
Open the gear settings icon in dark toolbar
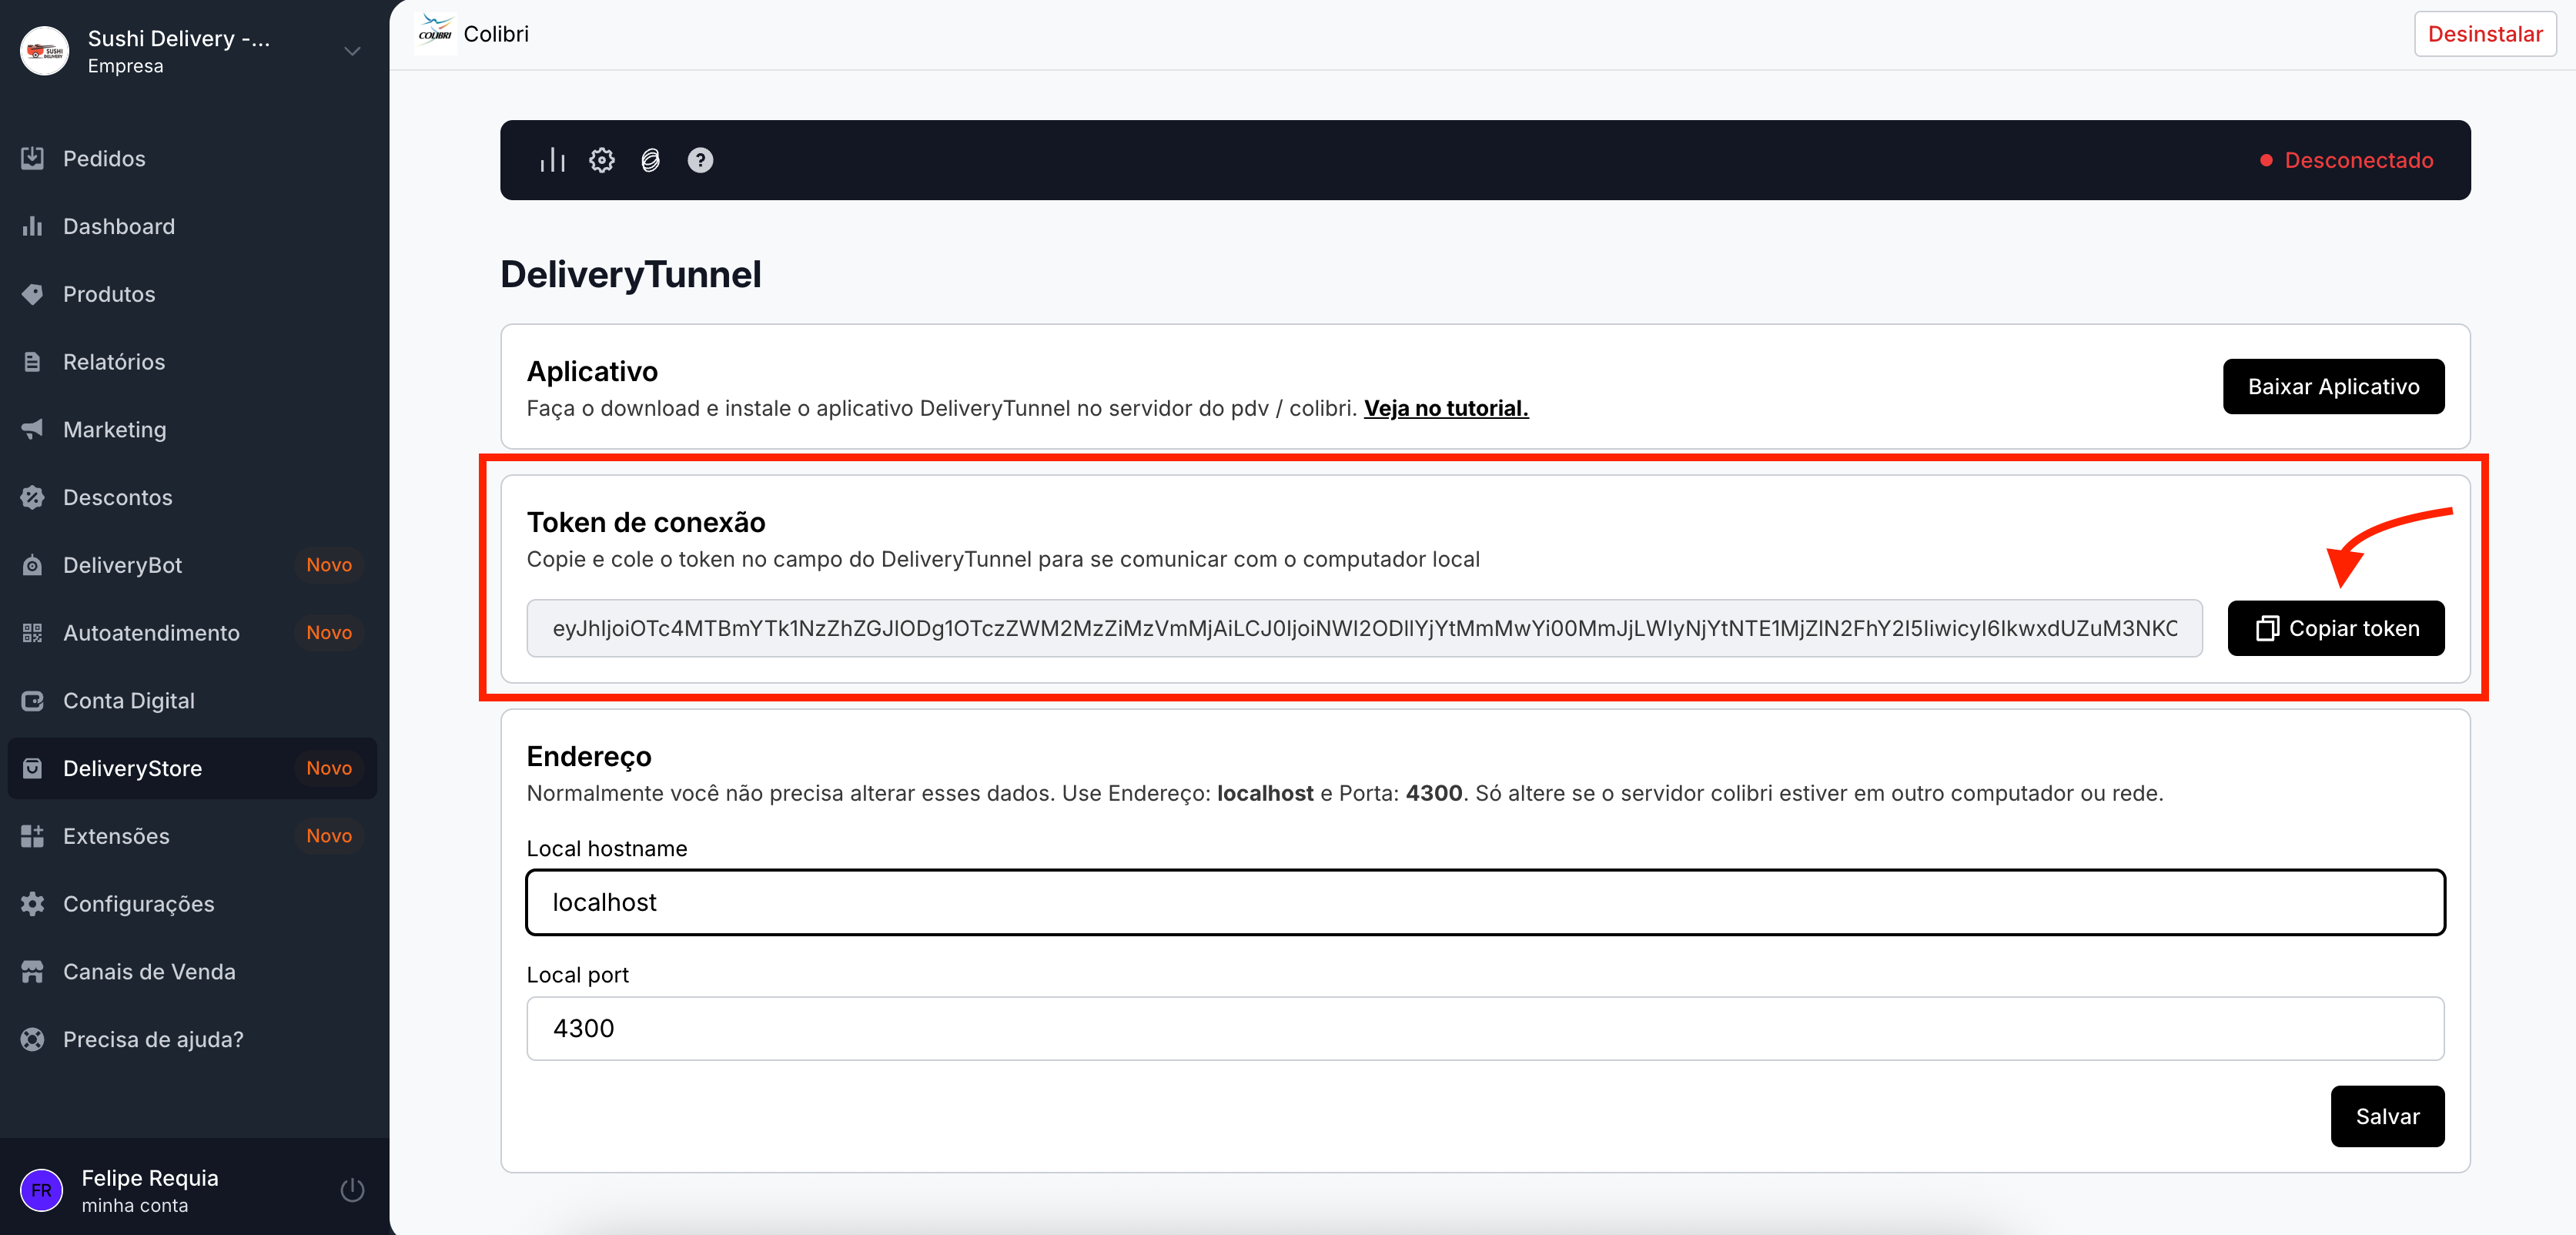pyautogui.click(x=601, y=160)
